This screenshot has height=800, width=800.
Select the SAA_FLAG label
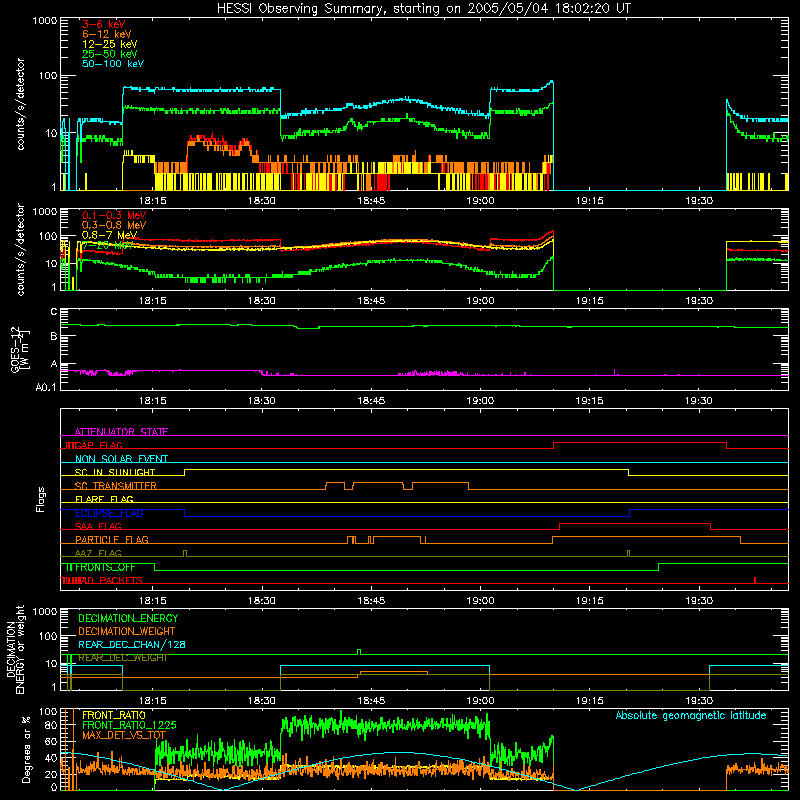(x=98, y=526)
